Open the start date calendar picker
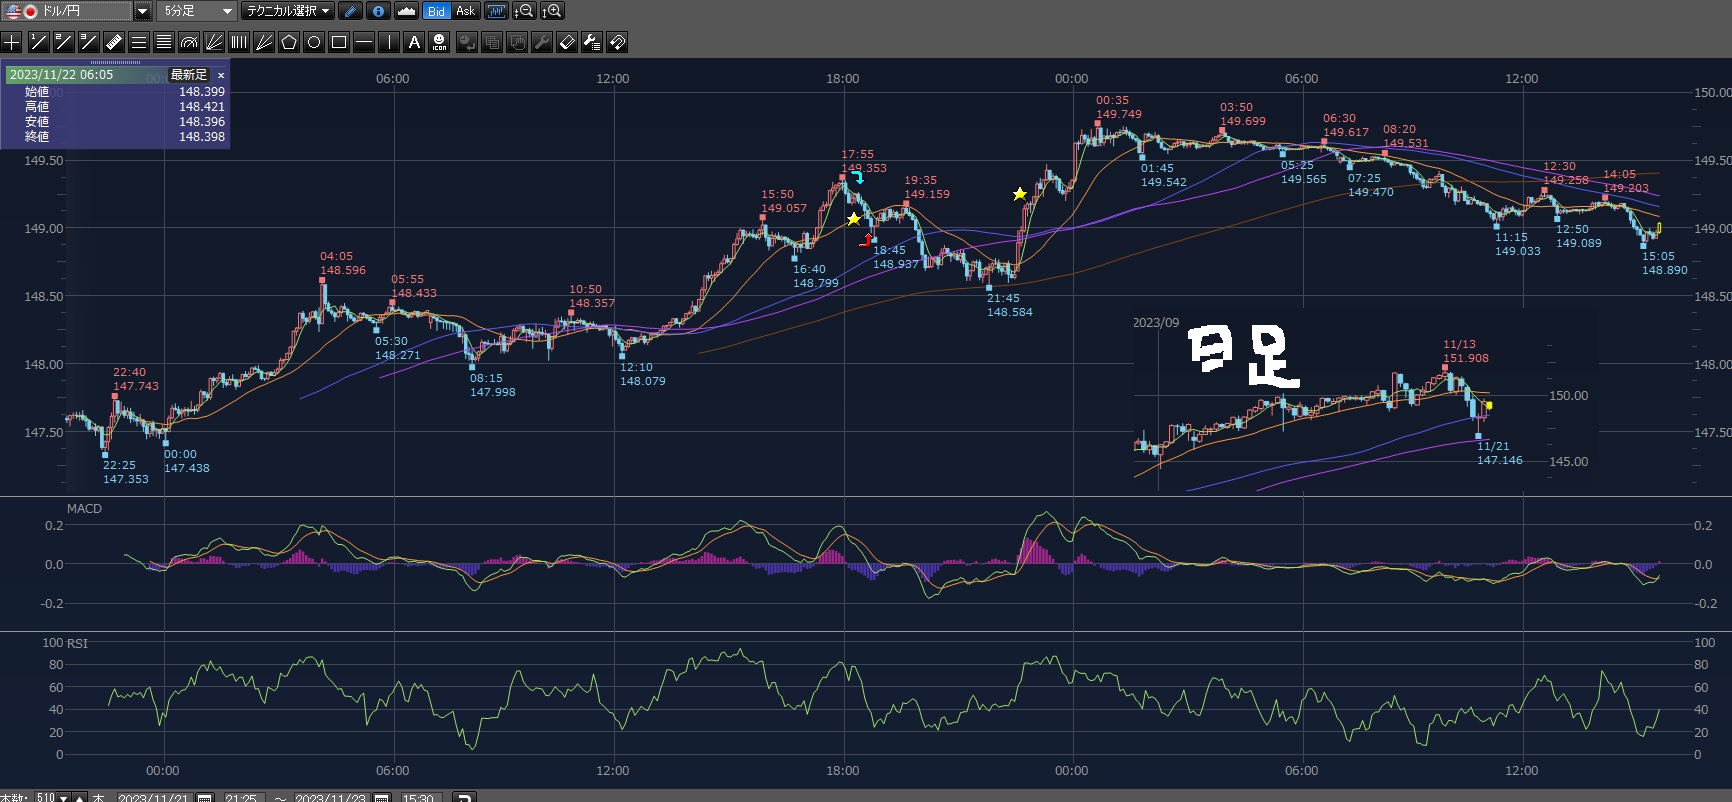 [x=205, y=797]
